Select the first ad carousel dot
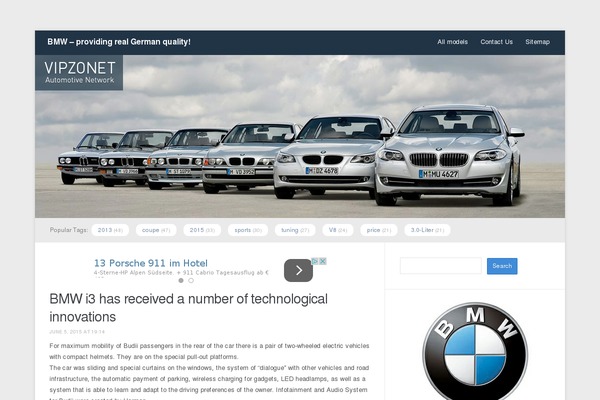 pos(181,281)
